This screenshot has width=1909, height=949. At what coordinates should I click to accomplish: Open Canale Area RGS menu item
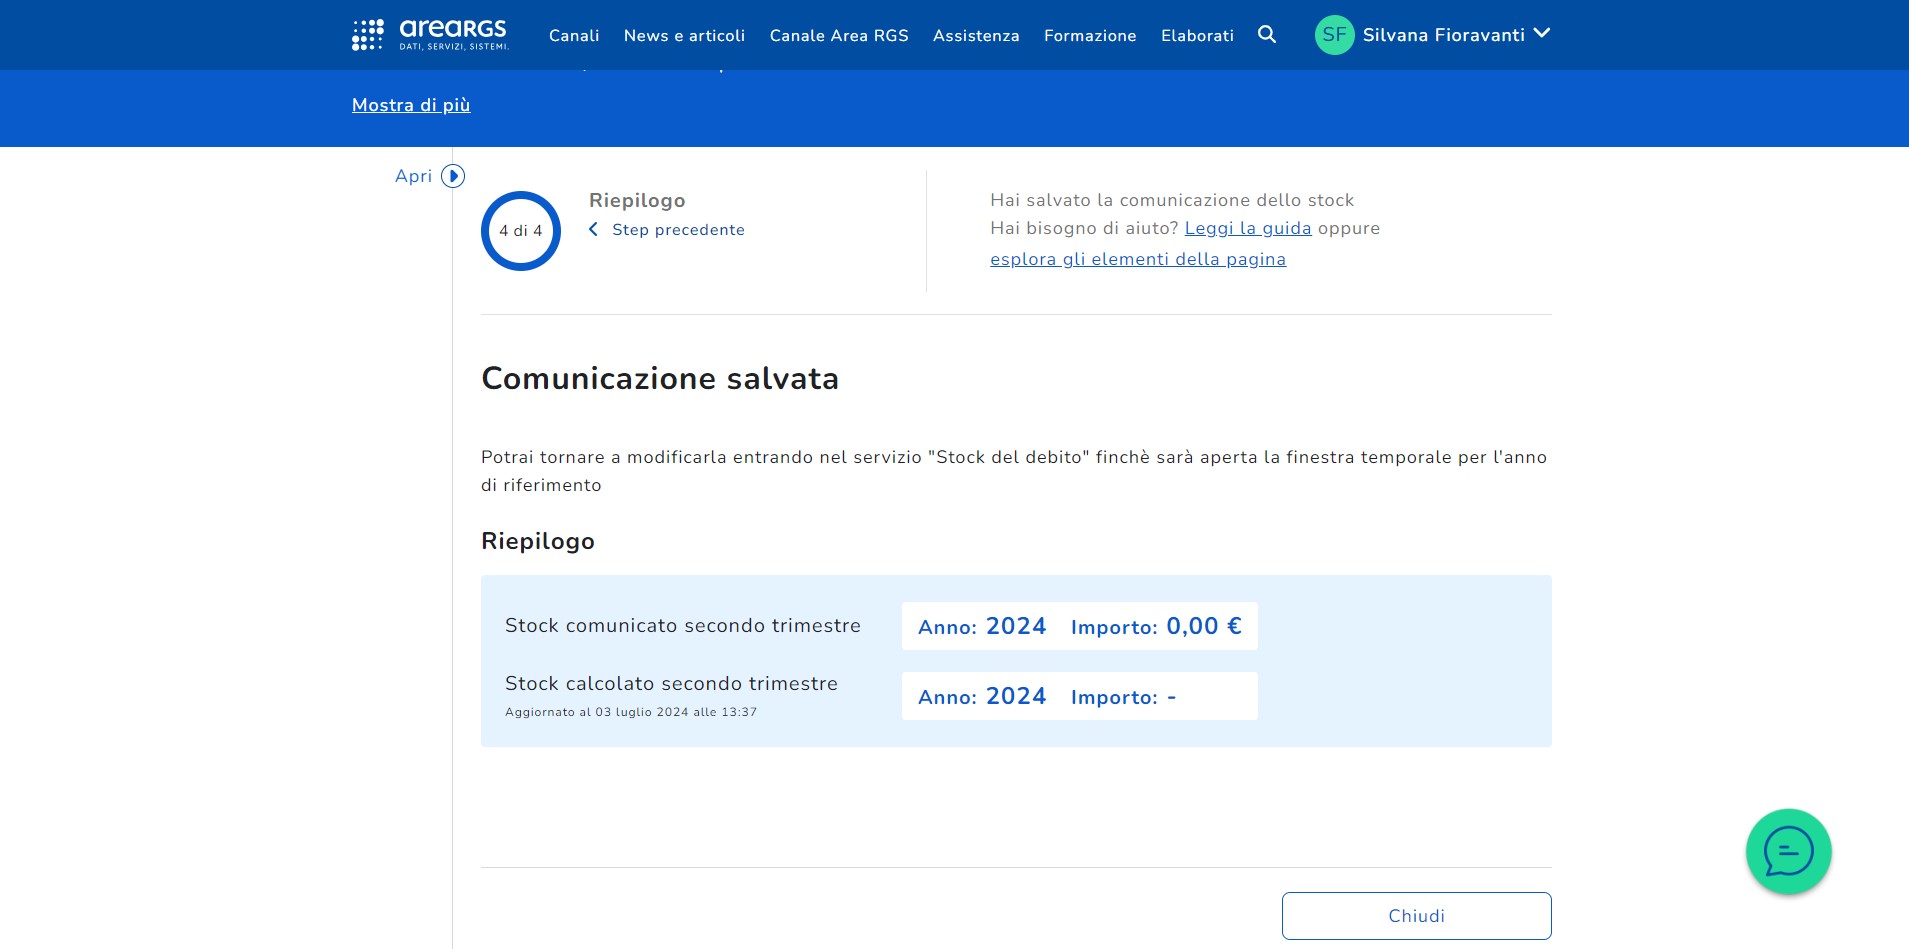[x=839, y=36]
